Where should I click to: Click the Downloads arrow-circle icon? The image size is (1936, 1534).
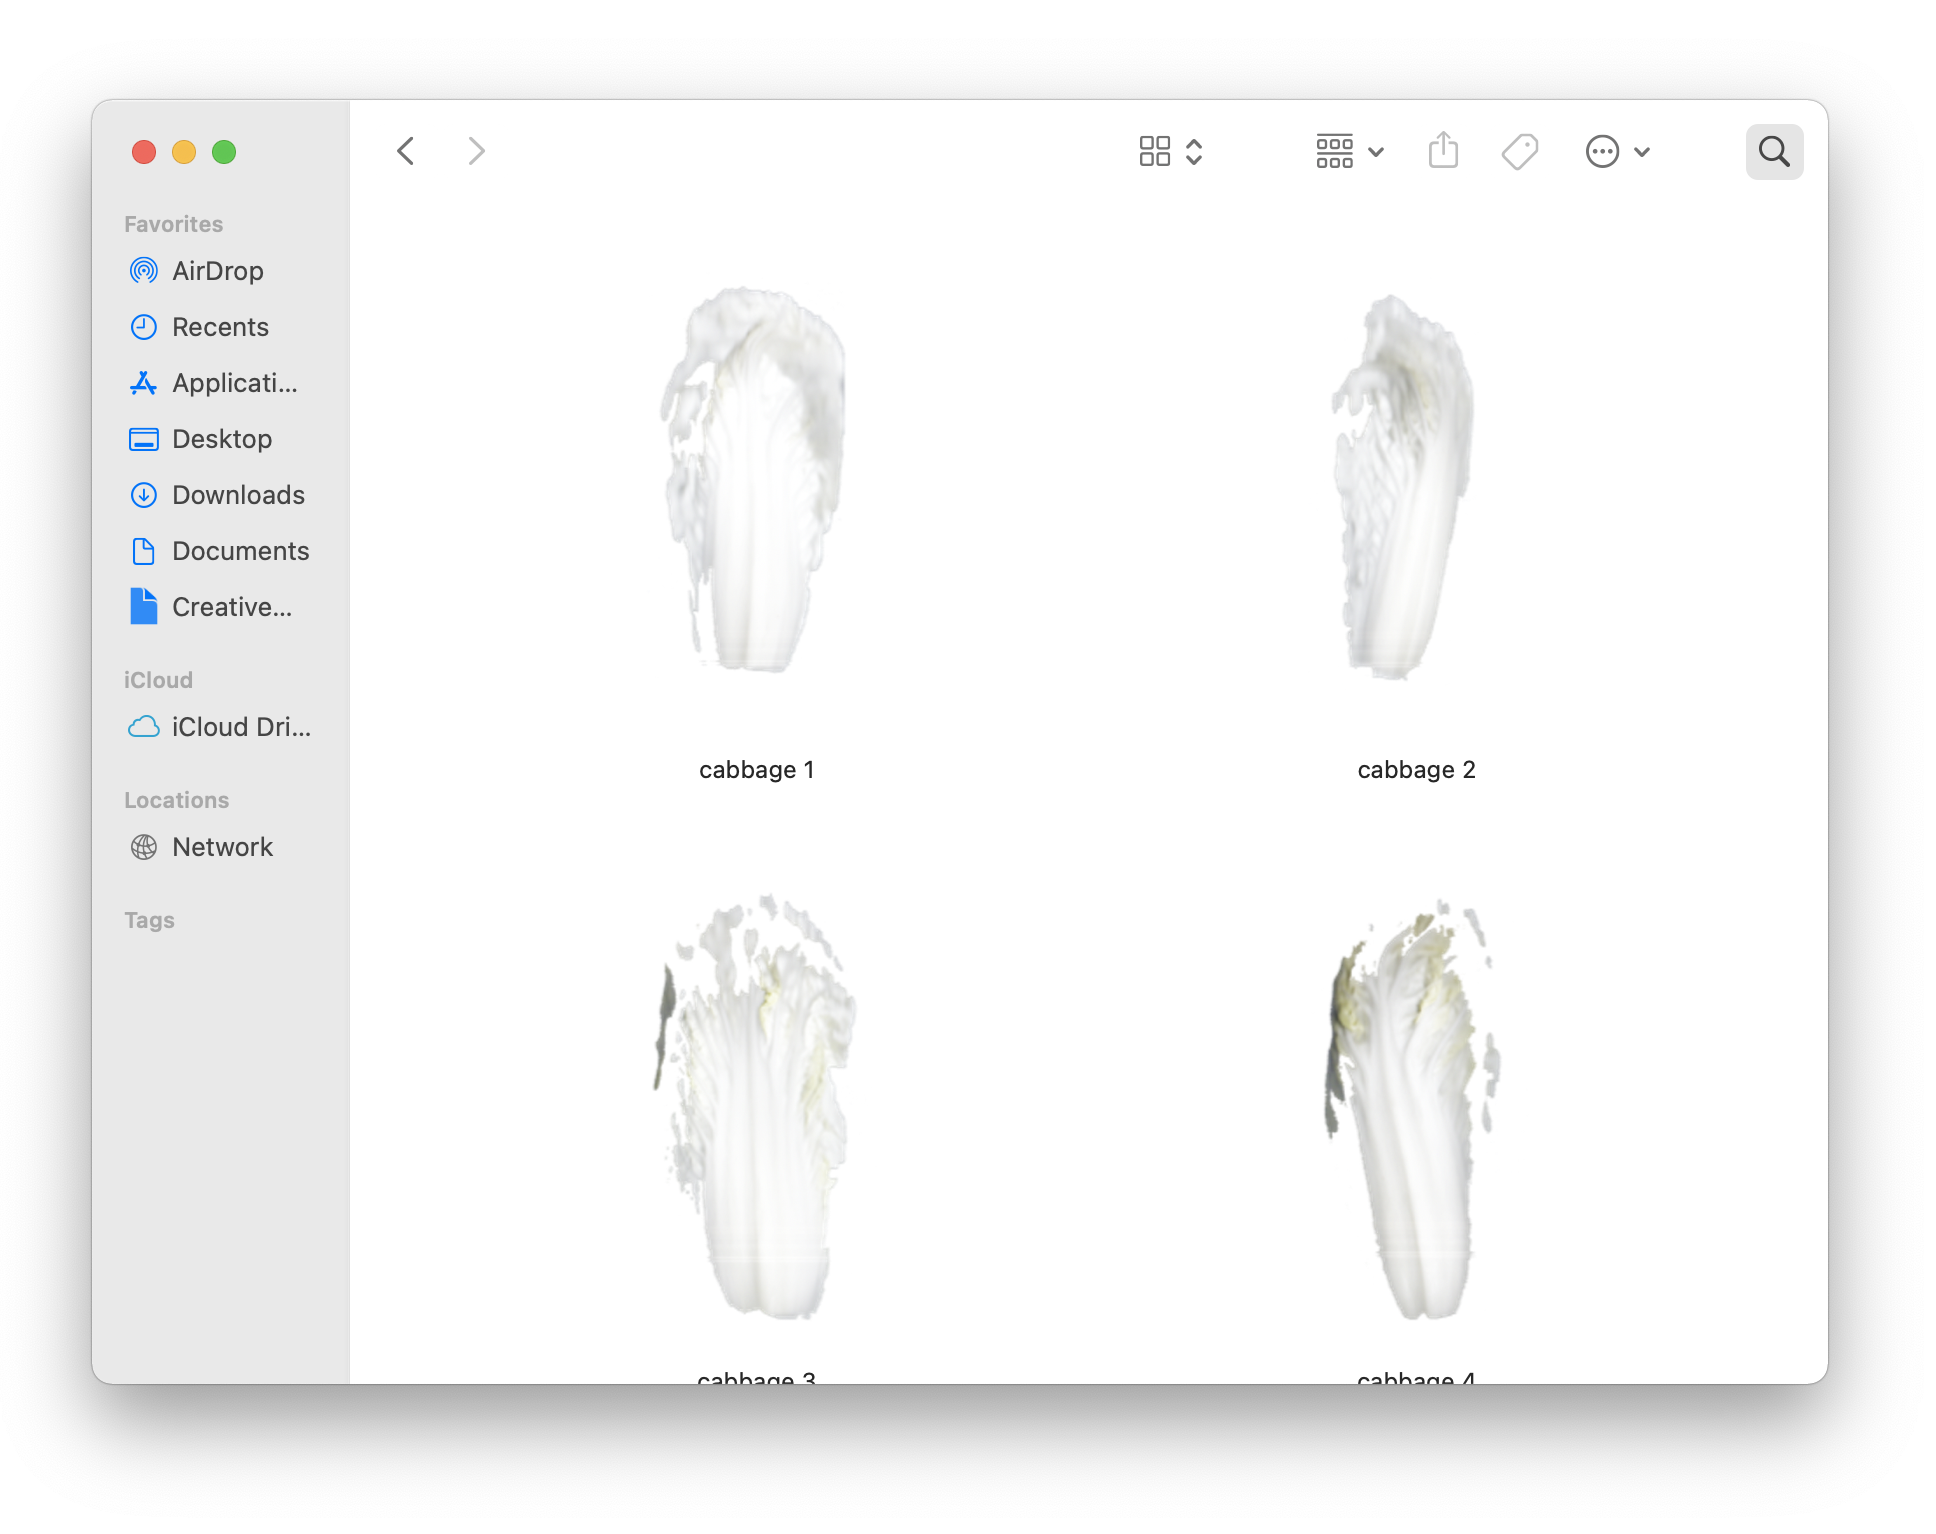pyautogui.click(x=144, y=495)
